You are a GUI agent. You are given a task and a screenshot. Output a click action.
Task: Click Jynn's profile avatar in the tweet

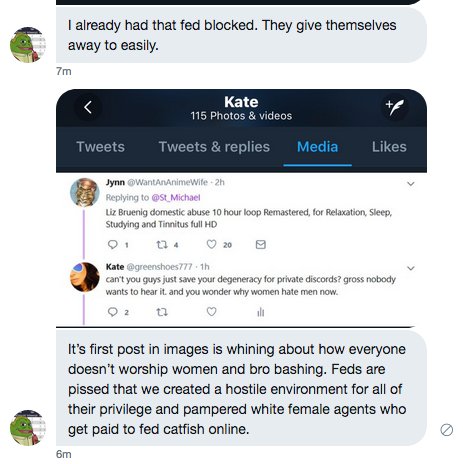(x=85, y=192)
